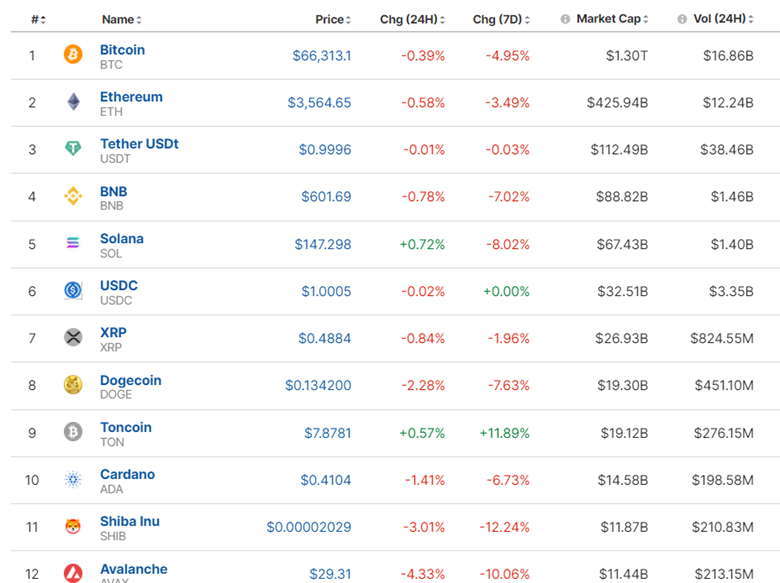Select Cardano volume $198.58M
The width and height of the screenshot is (780, 583).
click(x=723, y=480)
